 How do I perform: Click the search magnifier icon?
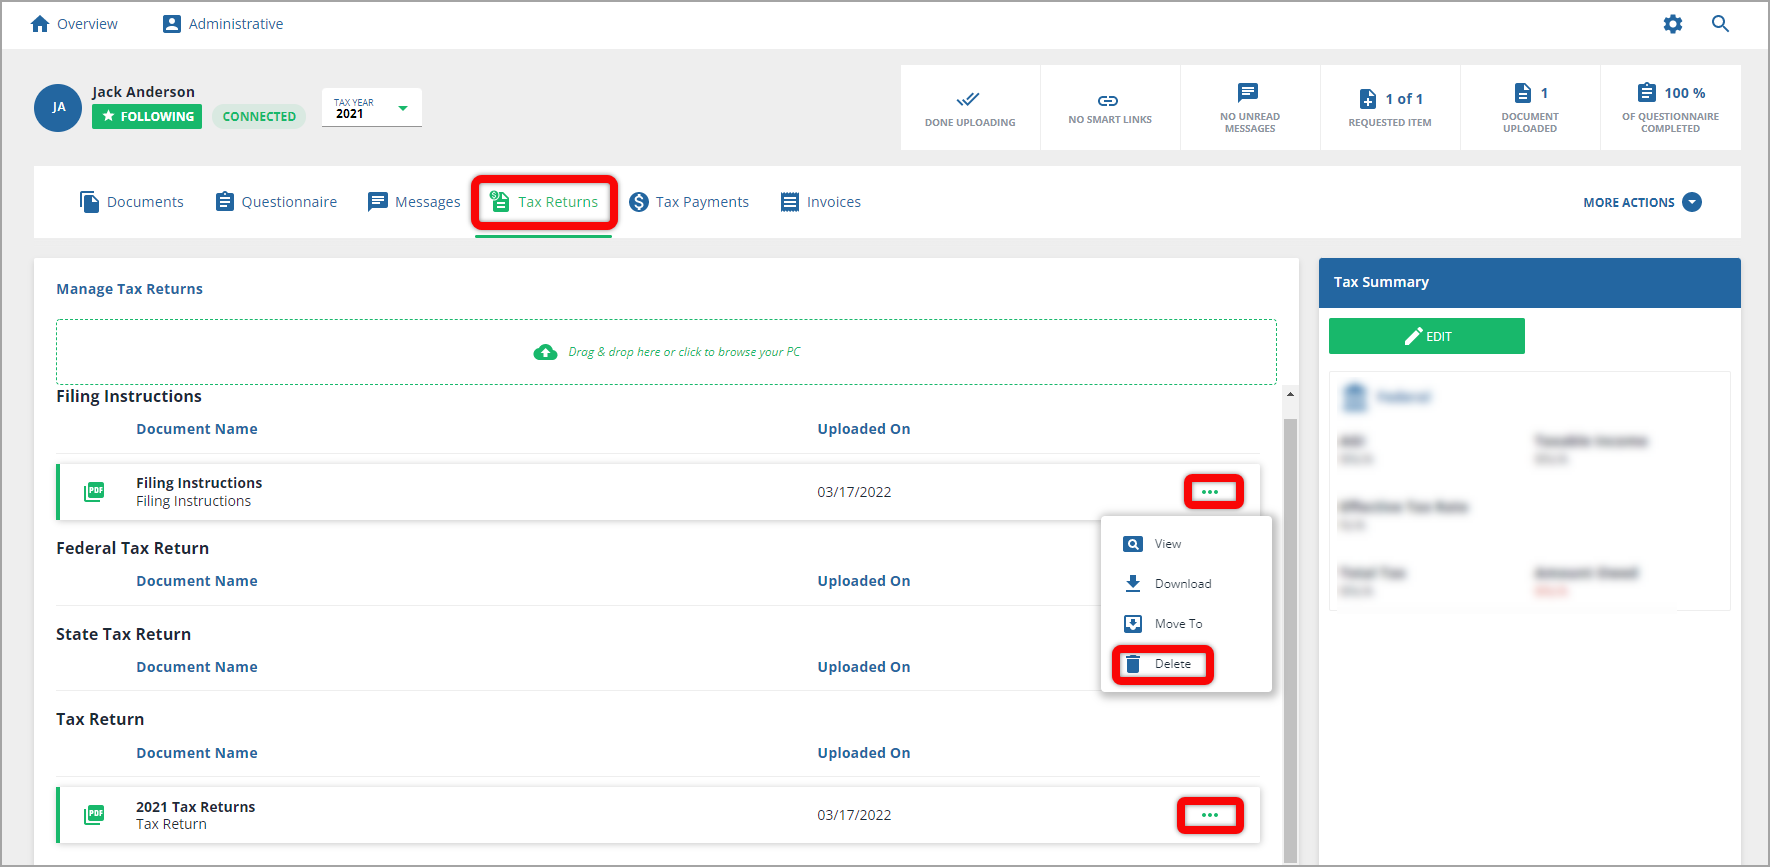(1720, 24)
